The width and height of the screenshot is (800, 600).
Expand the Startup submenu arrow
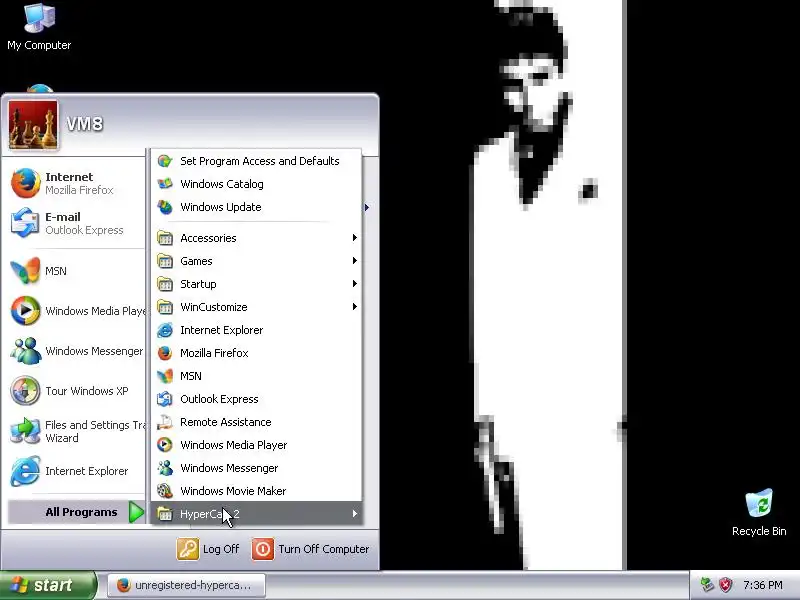tap(354, 284)
